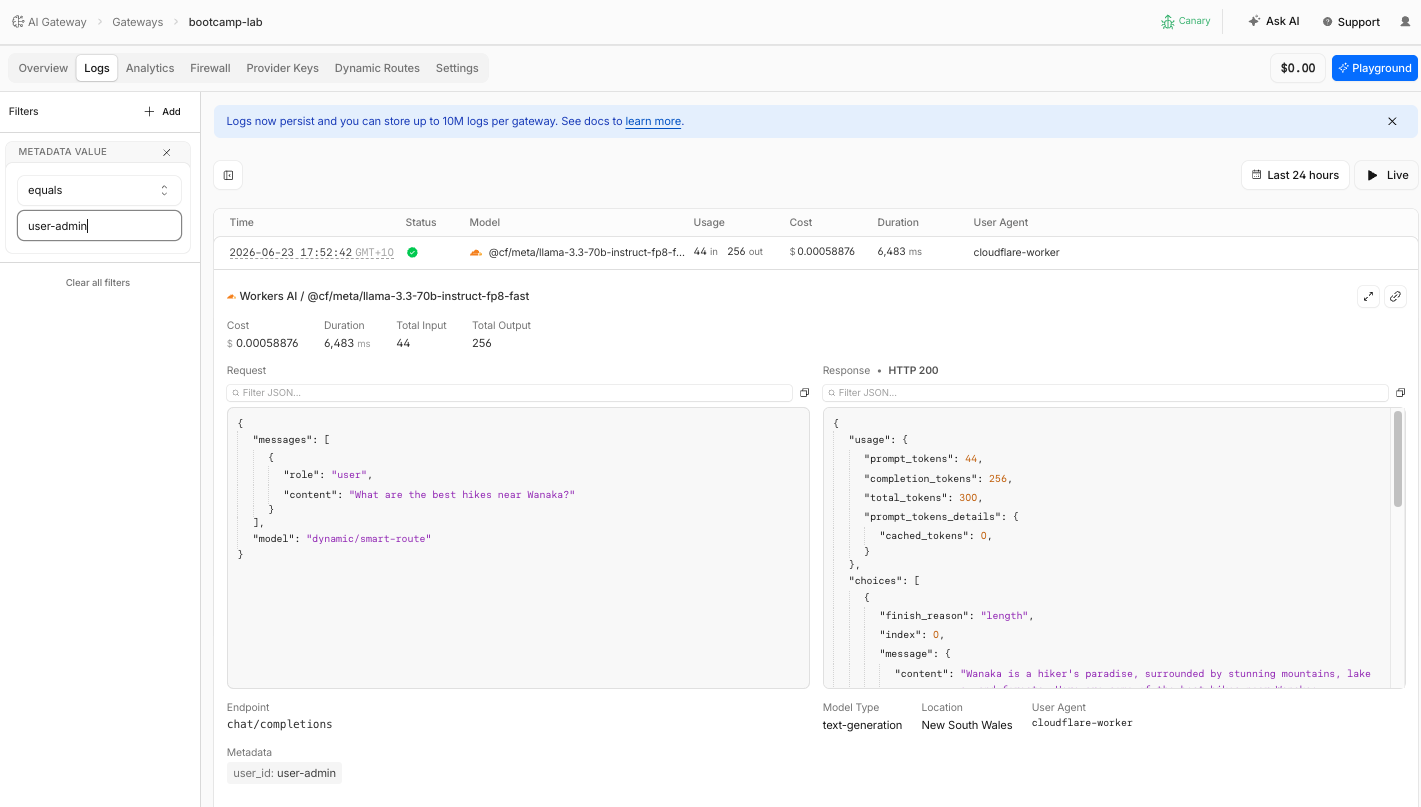Click the Canary bug icon
The width and height of the screenshot is (1421, 807).
[x=1167, y=21]
